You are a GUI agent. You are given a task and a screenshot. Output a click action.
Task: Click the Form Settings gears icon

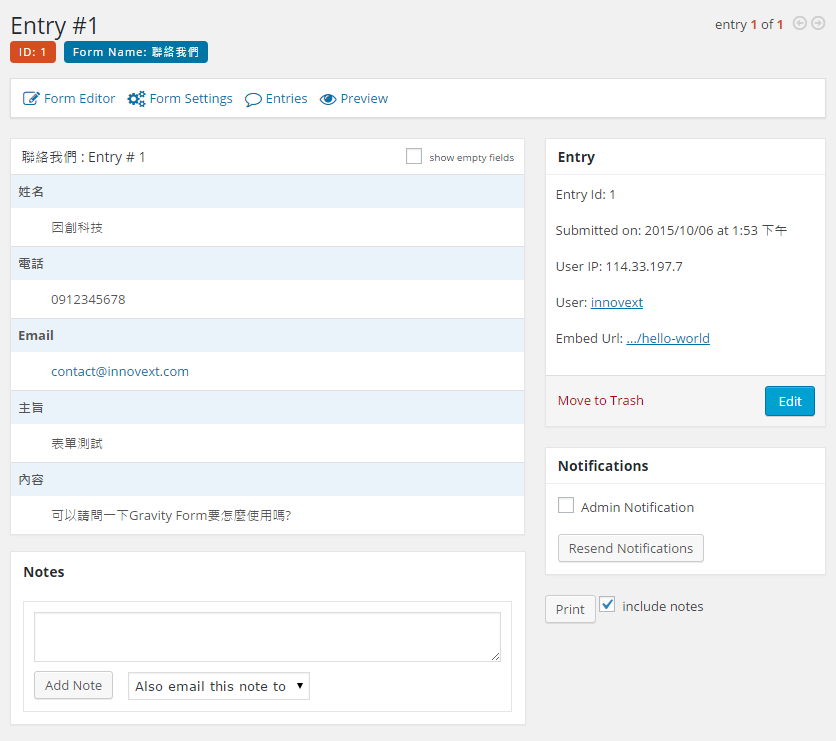click(x=137, y=99)
